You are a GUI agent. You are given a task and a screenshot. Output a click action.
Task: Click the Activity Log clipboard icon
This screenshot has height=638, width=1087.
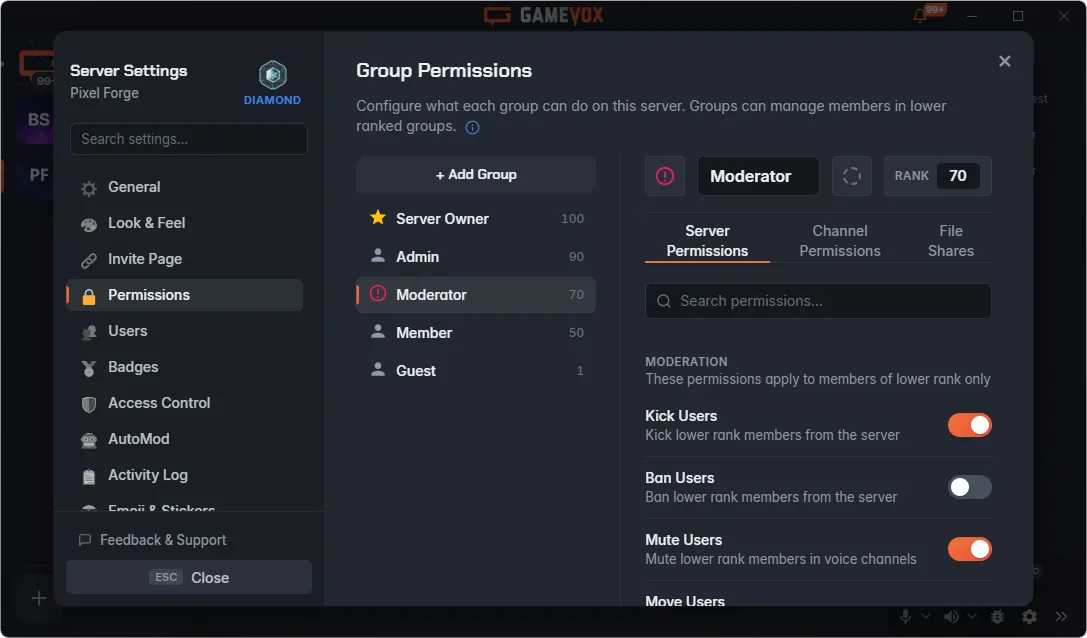point(89,476)
